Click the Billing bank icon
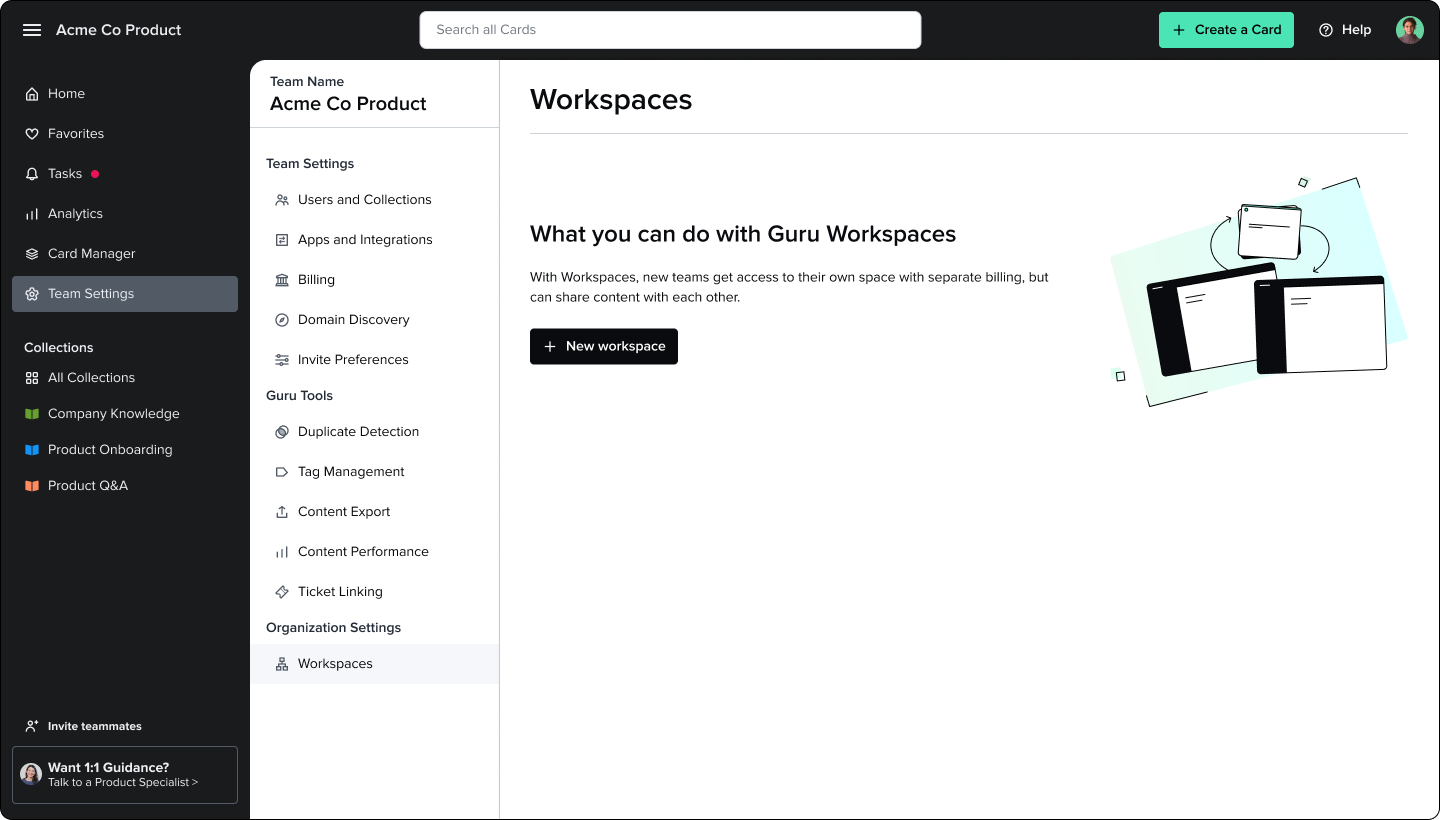 point(282,280)
